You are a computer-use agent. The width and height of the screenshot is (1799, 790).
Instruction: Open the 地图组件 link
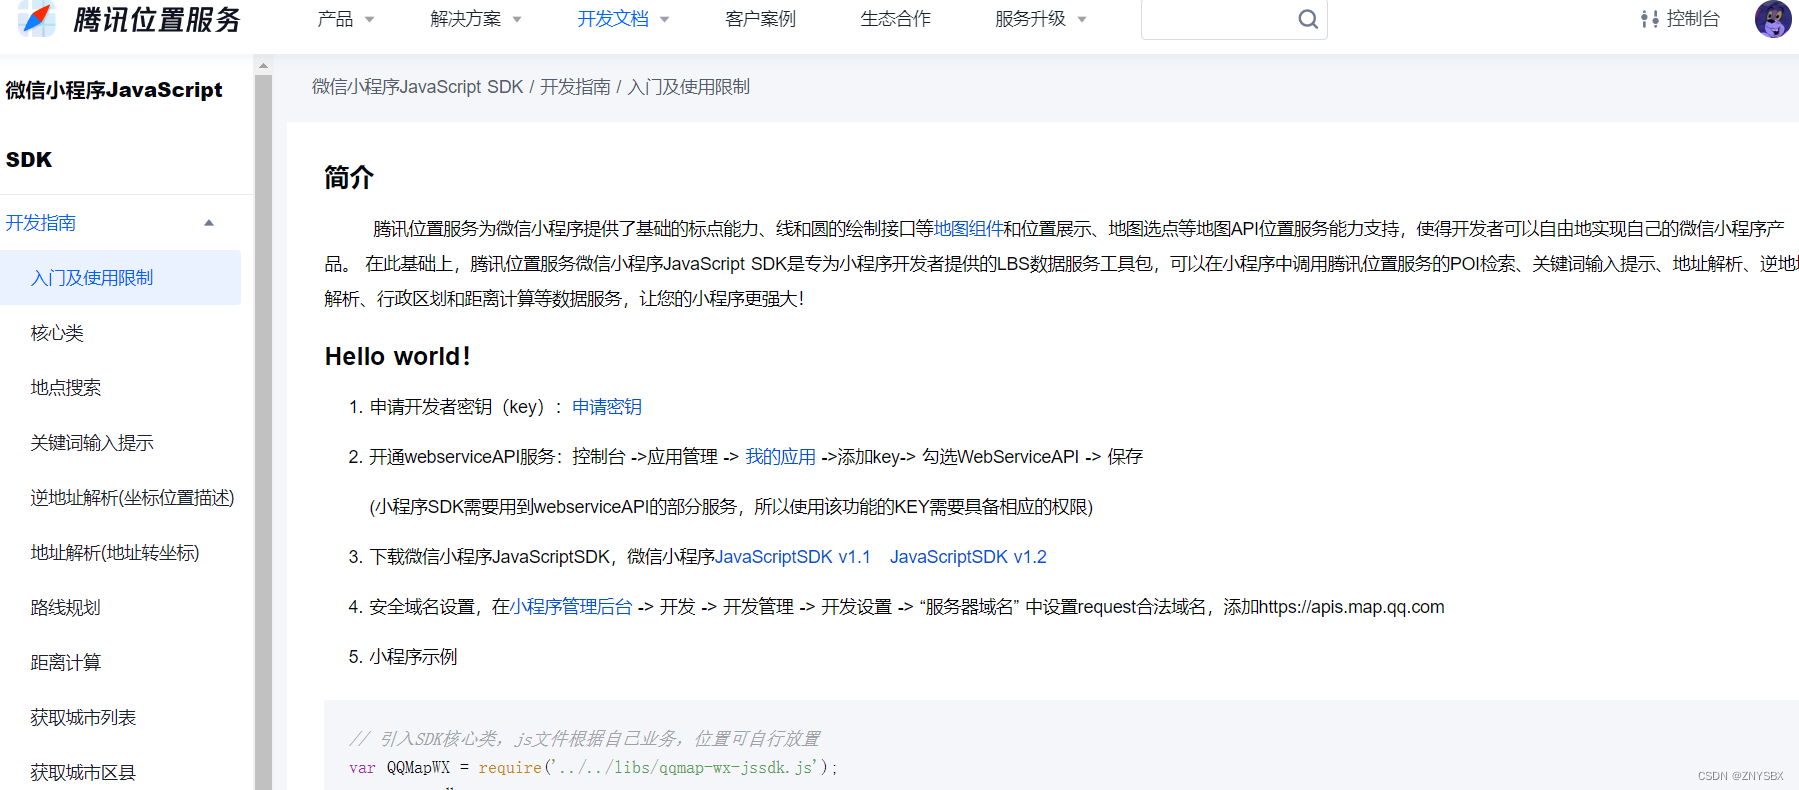968,229
